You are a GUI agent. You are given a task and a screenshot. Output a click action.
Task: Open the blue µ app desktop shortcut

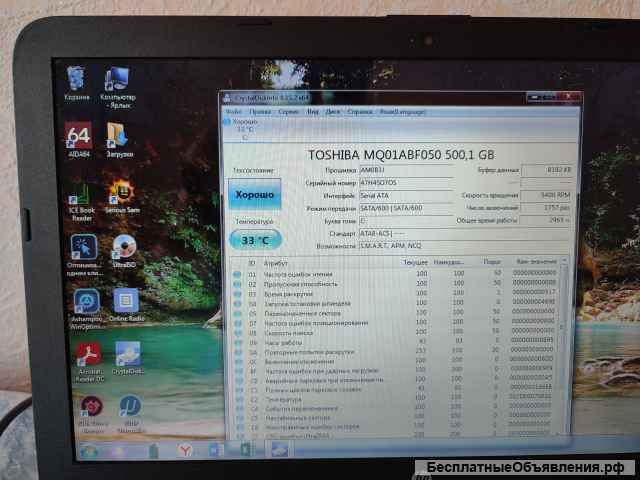point(131,413)
